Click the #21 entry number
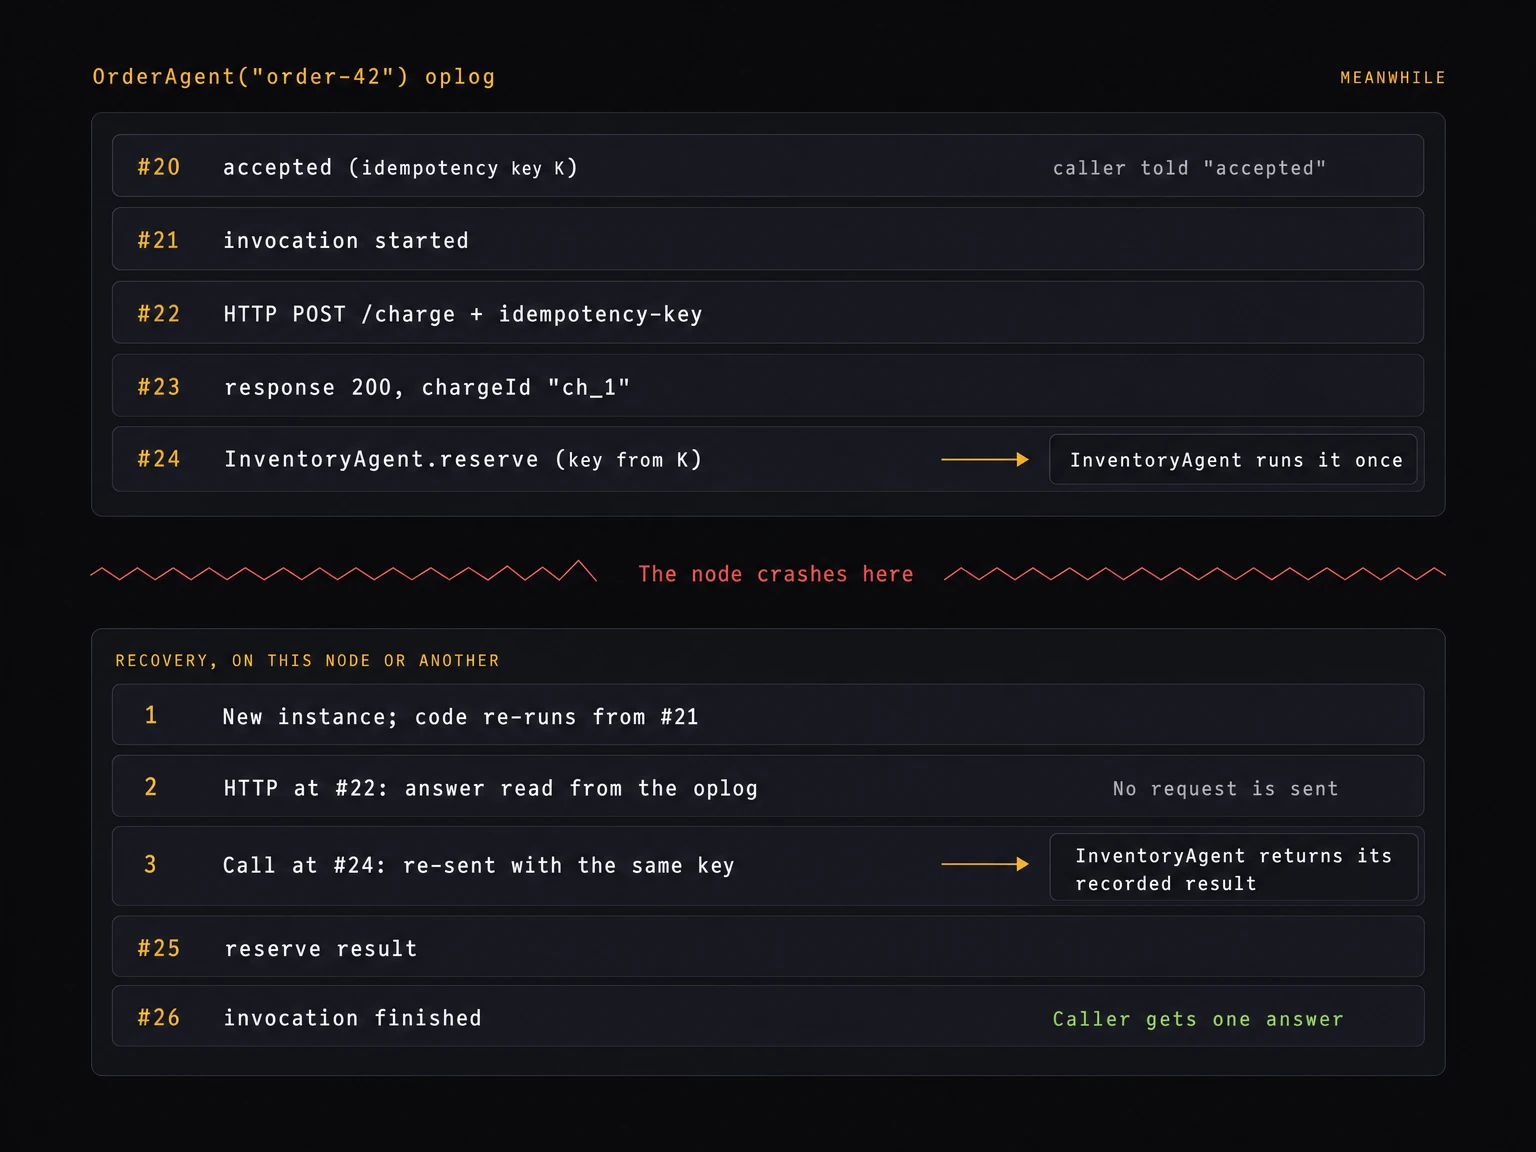Screen dimensions: 1536x1152 click(159, 240)
